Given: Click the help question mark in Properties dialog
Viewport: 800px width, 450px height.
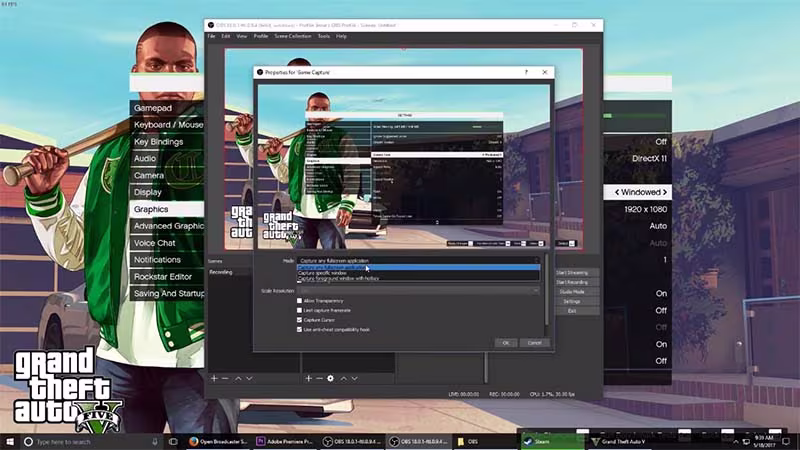Looking at the screenshot, I should click(526, 72).
